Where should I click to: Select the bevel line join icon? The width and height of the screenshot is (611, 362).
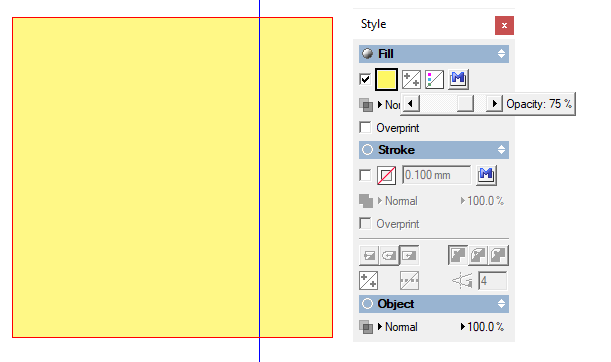[x=498, y=255]
